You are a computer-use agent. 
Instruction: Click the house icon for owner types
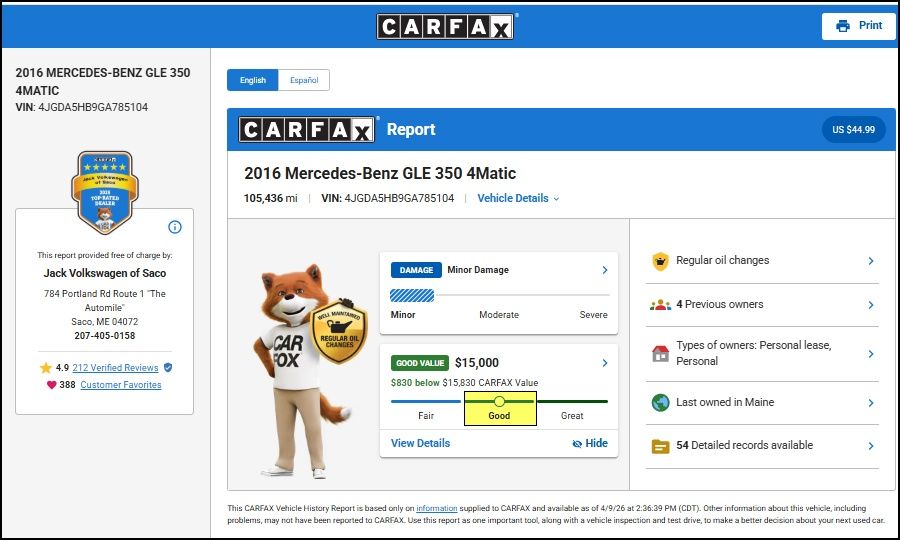660,354
